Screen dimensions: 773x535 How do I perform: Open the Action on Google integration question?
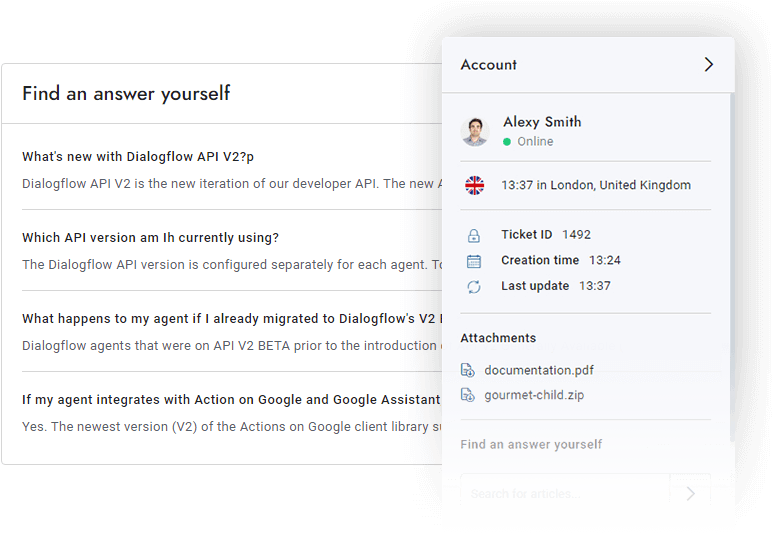tap(230, 400)
